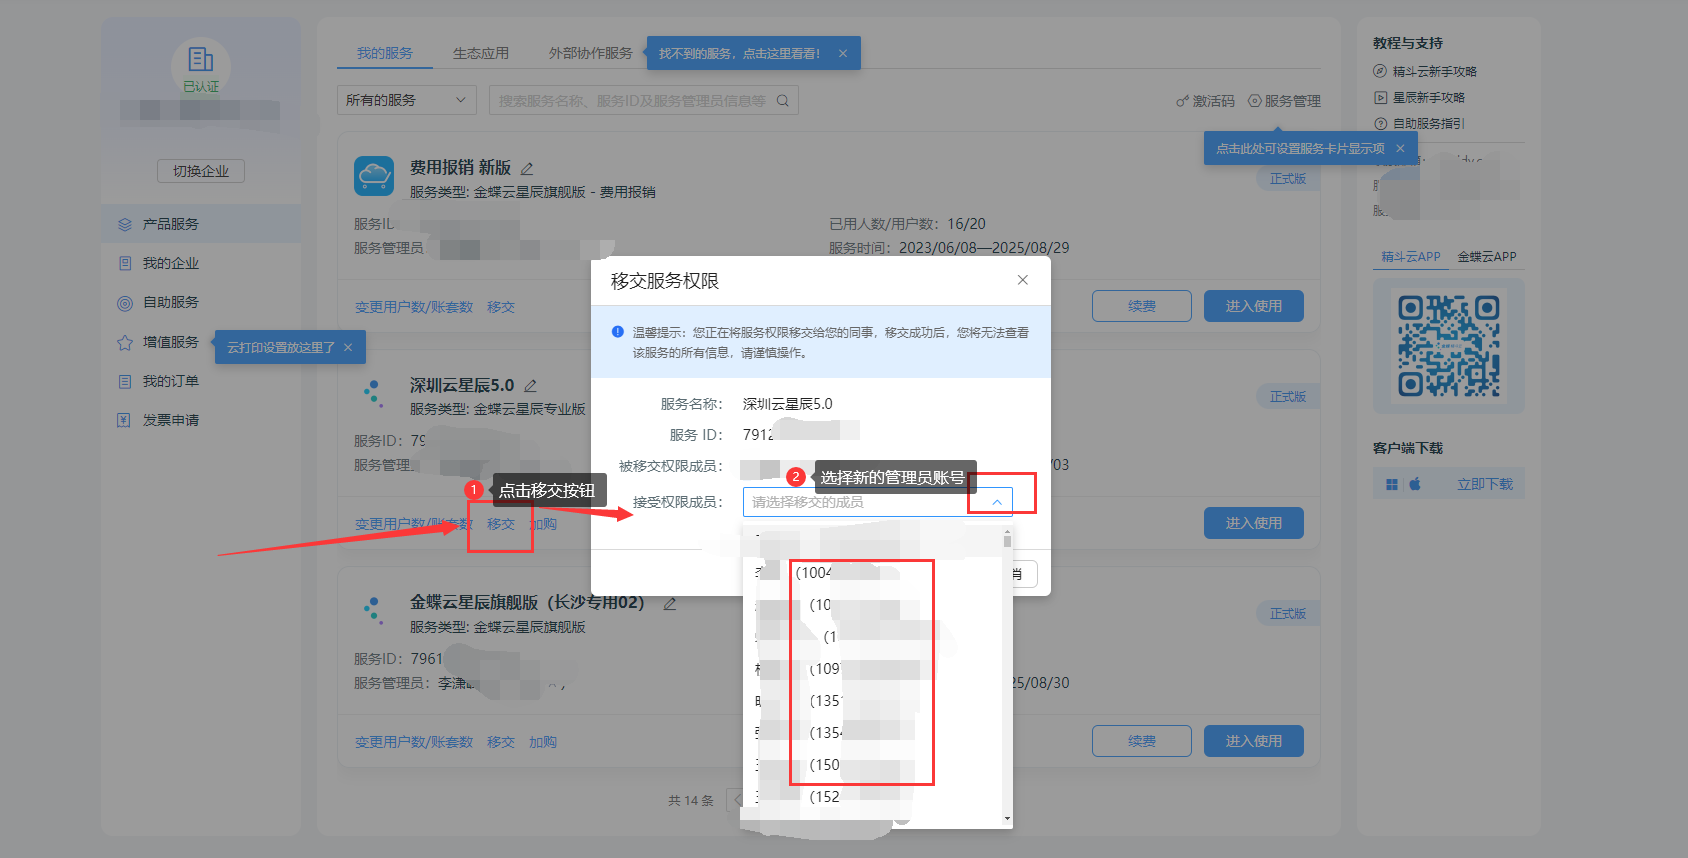The image size is (1688, 858).
Task: Click 进入使用 for 费用报销 新版
Action: point(1254,306)
